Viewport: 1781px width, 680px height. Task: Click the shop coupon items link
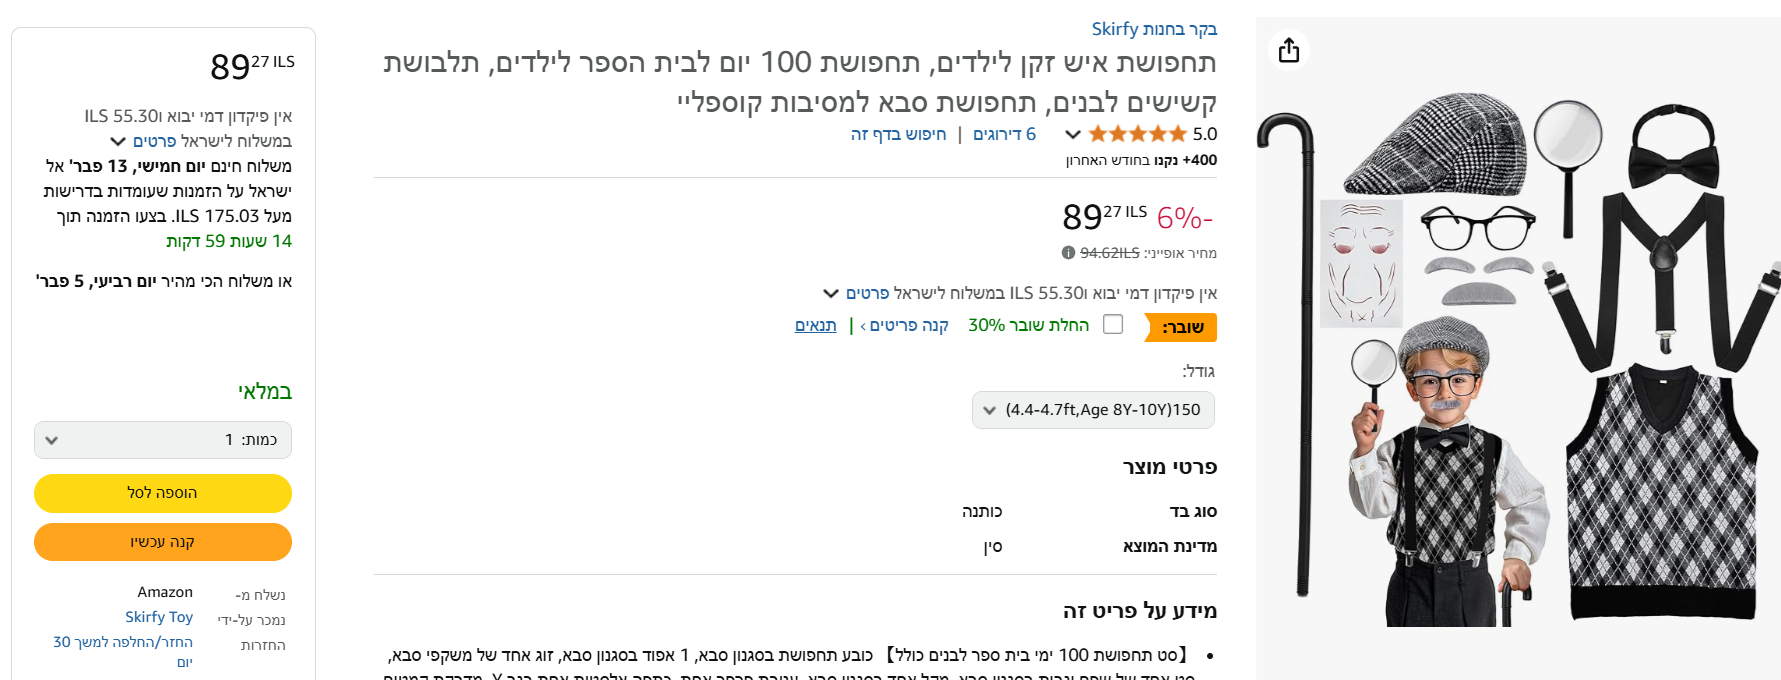(x=904, y=325)
